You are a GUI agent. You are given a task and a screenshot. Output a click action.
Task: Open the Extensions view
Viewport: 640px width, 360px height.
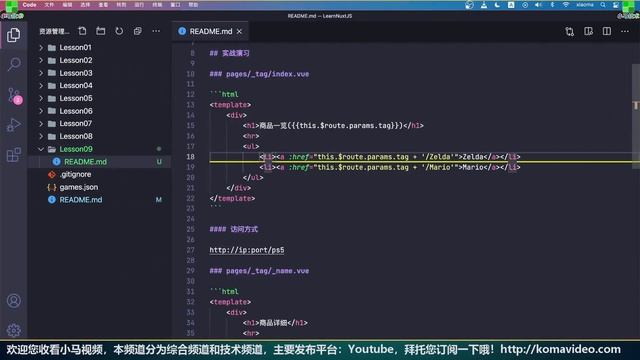(13, 155)
